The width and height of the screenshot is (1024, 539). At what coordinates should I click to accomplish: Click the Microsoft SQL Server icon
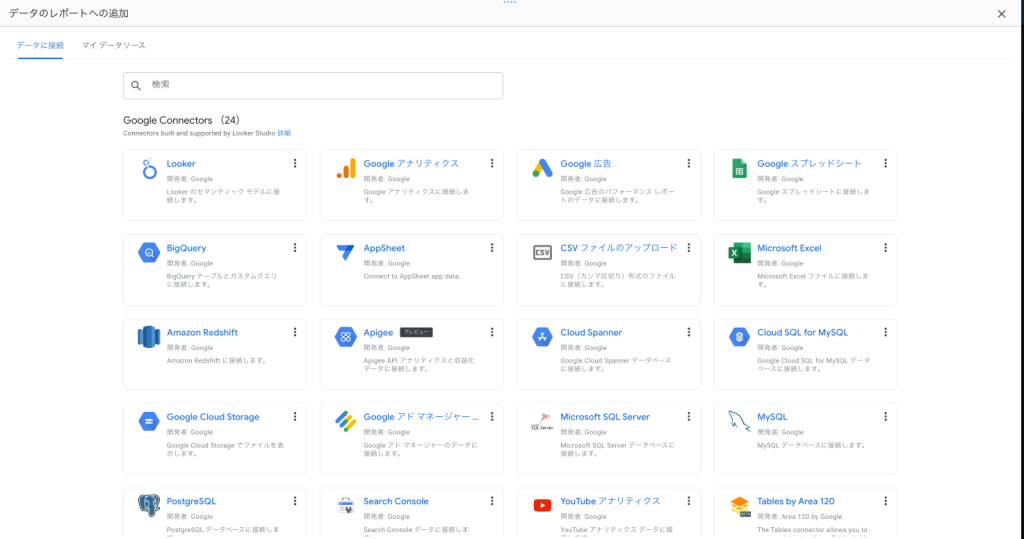(x=542, y=421)
